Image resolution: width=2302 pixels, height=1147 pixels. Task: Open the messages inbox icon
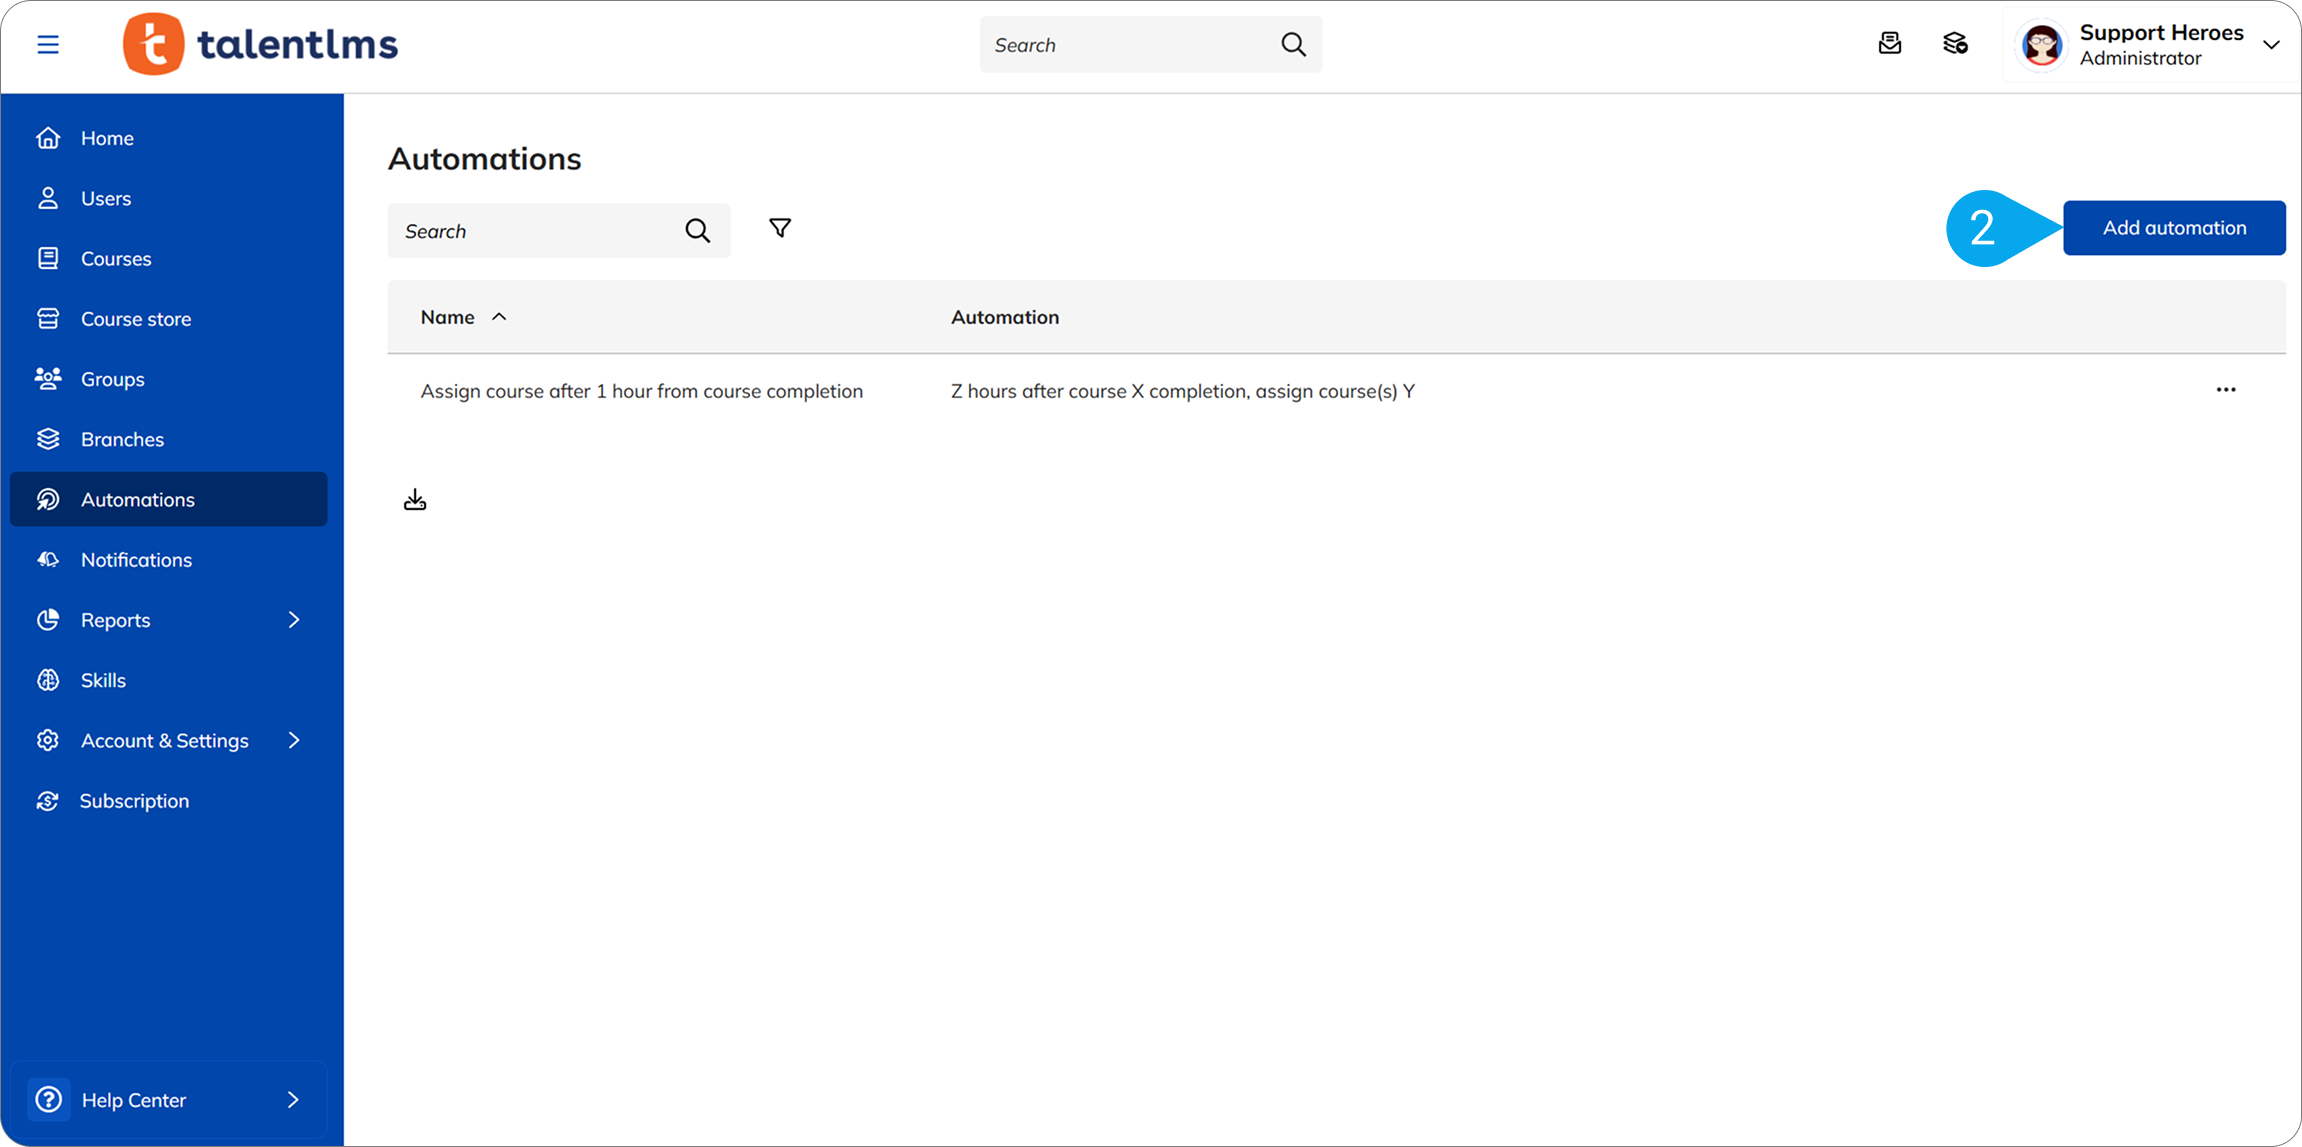tap(1889, 44)
